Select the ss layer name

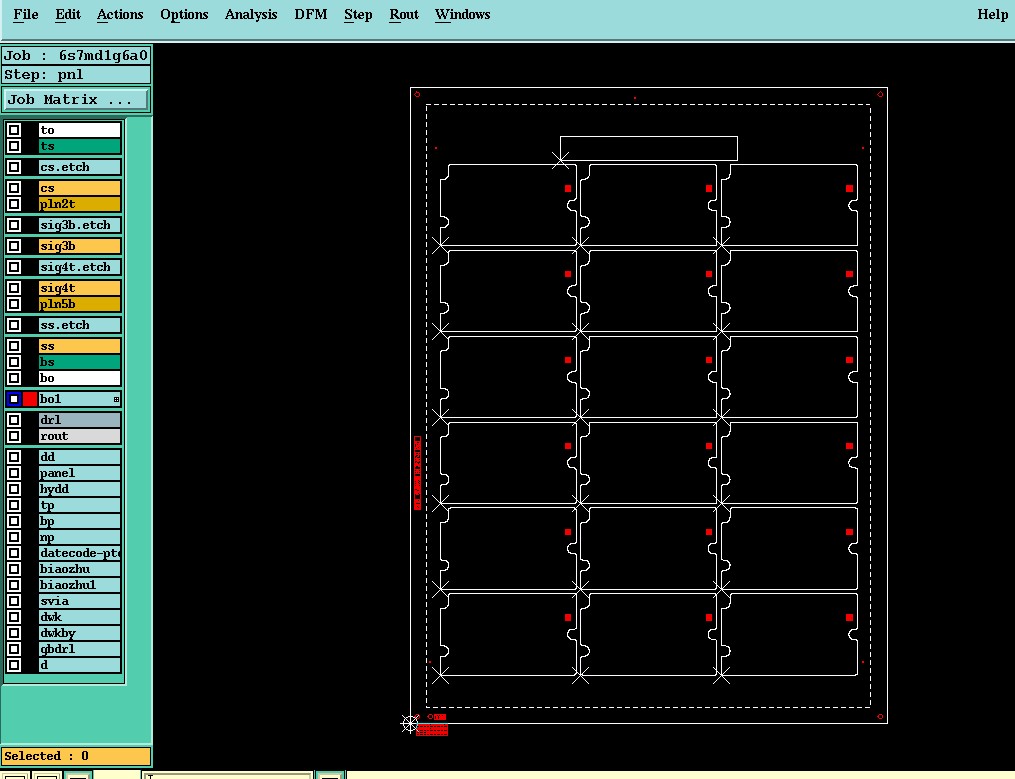click(80, 346)
